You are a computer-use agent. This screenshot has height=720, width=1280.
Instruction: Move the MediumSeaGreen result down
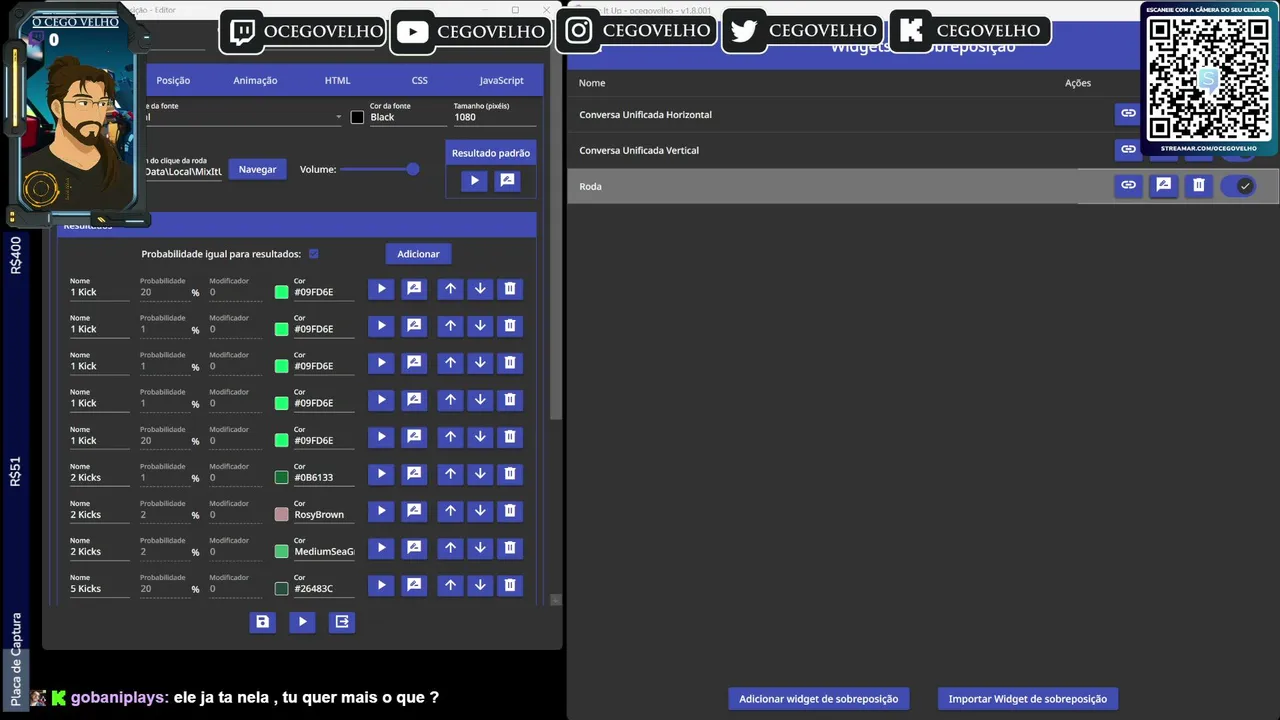tap(480, 548)
